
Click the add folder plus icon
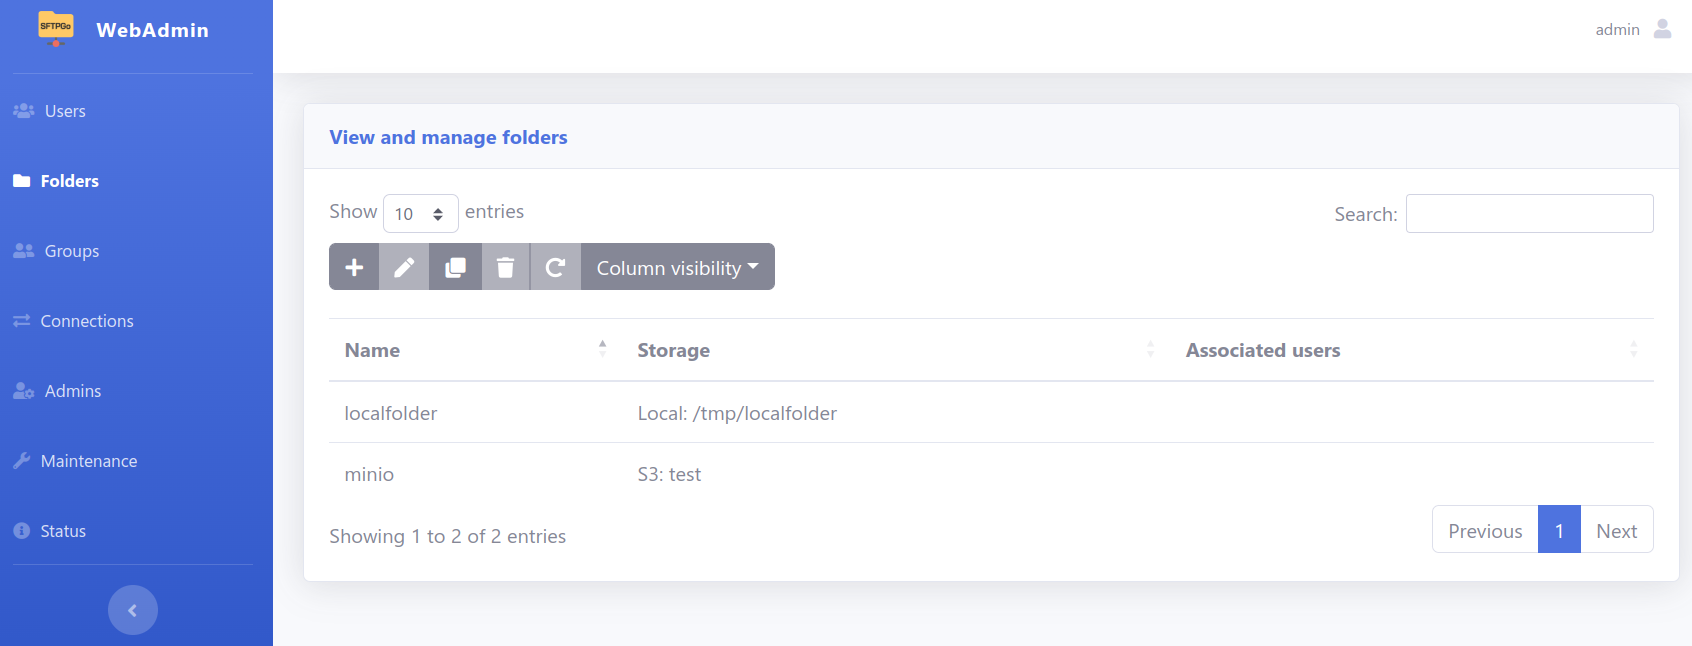(354, 267)
